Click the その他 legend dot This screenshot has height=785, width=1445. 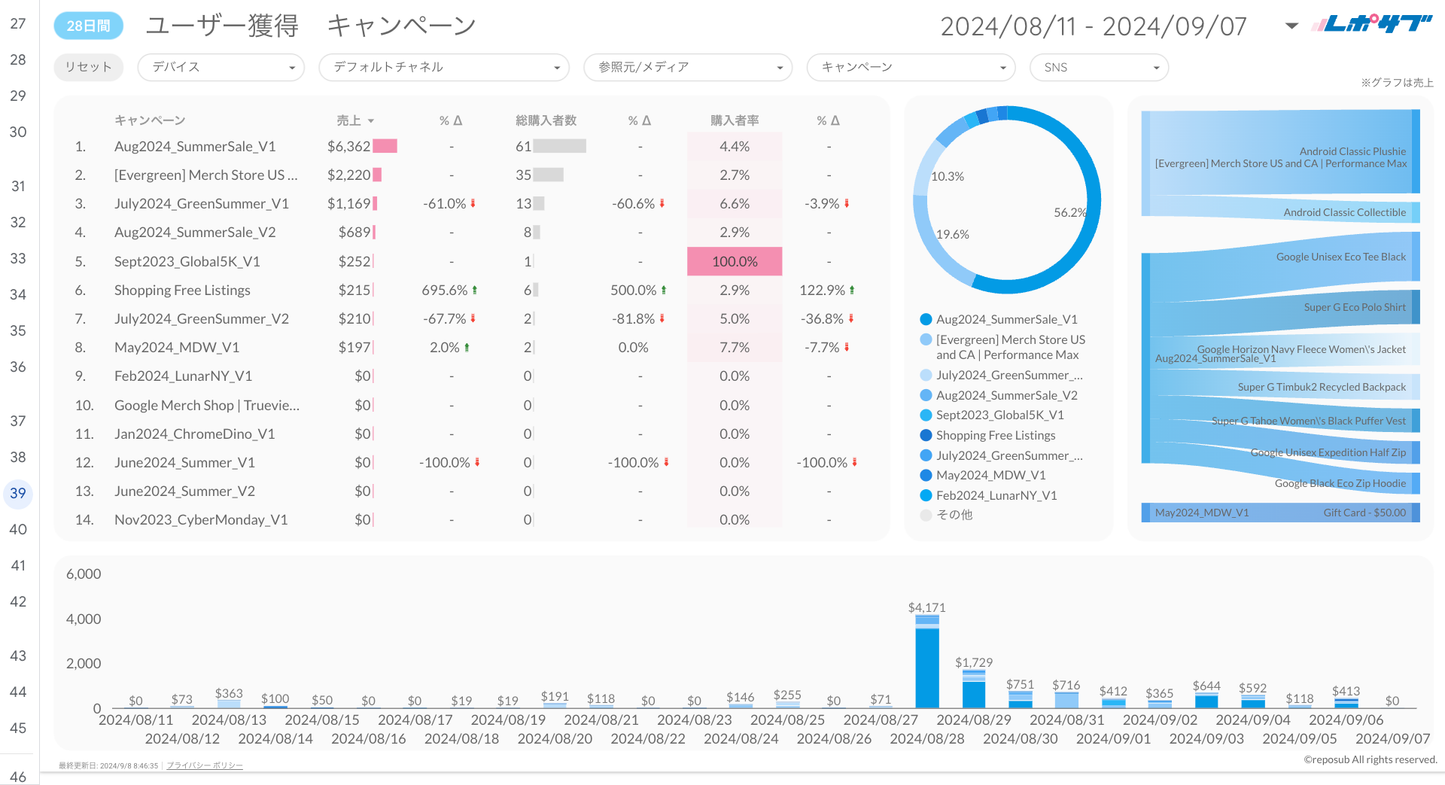[925, 516]
